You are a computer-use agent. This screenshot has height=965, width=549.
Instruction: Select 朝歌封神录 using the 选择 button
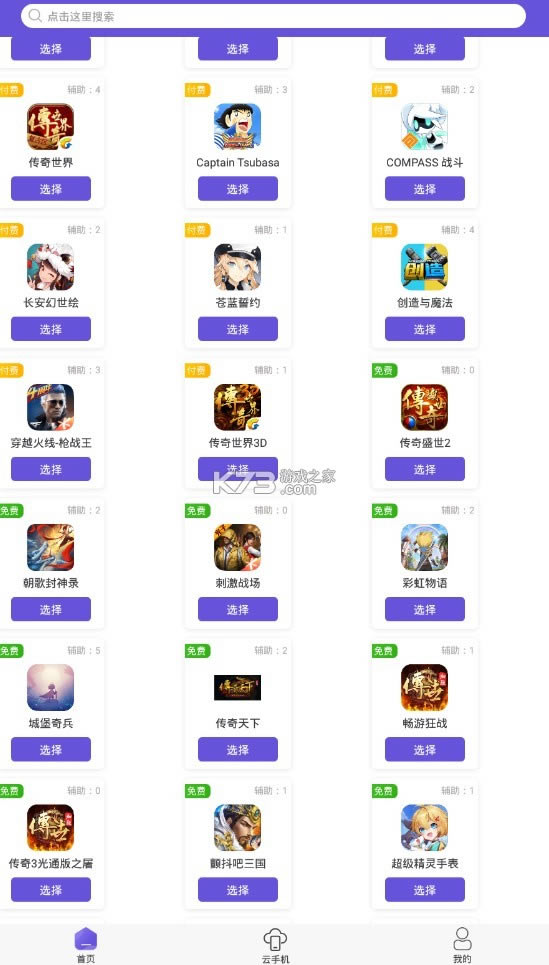click(x=50, y=610)
